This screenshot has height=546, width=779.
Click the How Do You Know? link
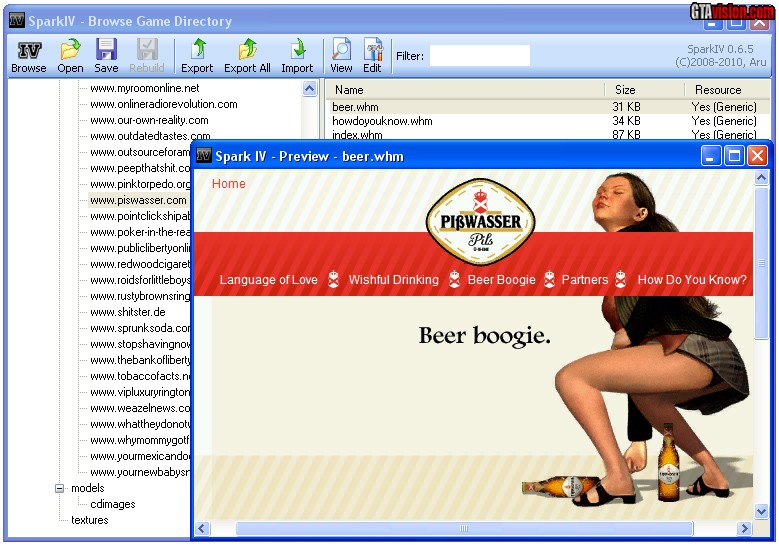coord(691,280)
